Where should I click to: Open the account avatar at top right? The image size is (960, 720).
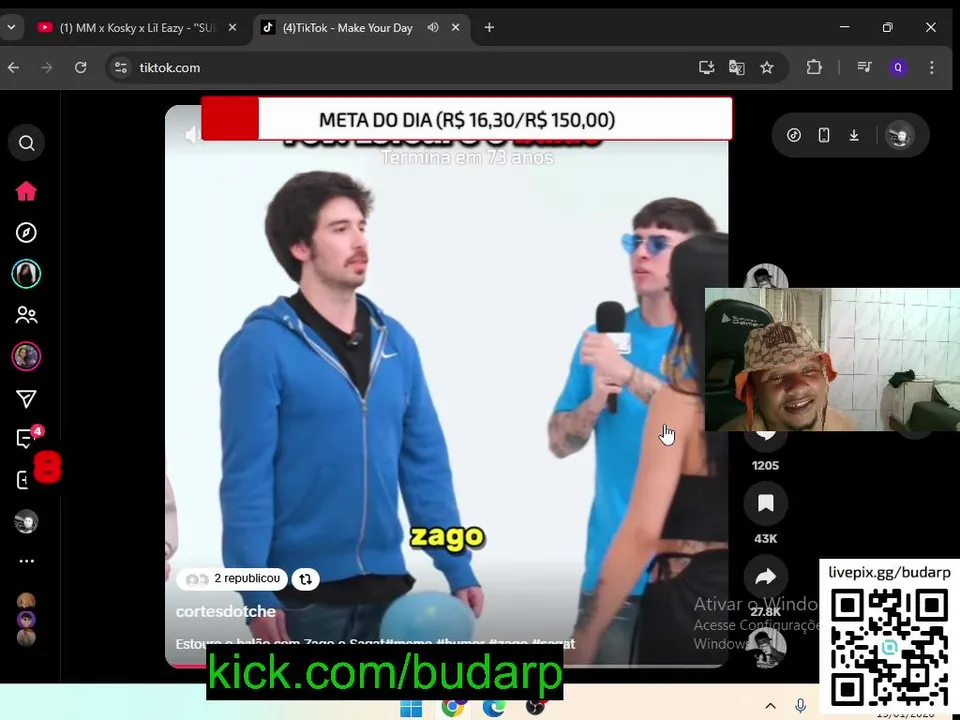pyautogui.click(x=899, y=135)
